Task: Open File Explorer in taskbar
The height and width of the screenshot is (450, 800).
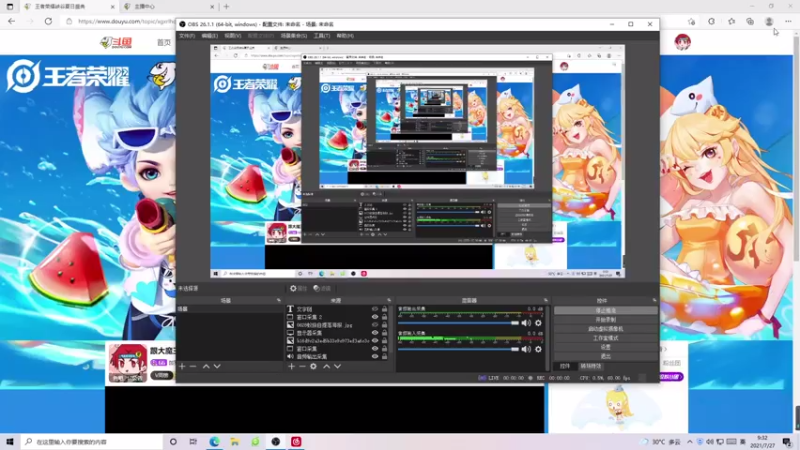Action: pyautogui.click(x=235, y=442)
